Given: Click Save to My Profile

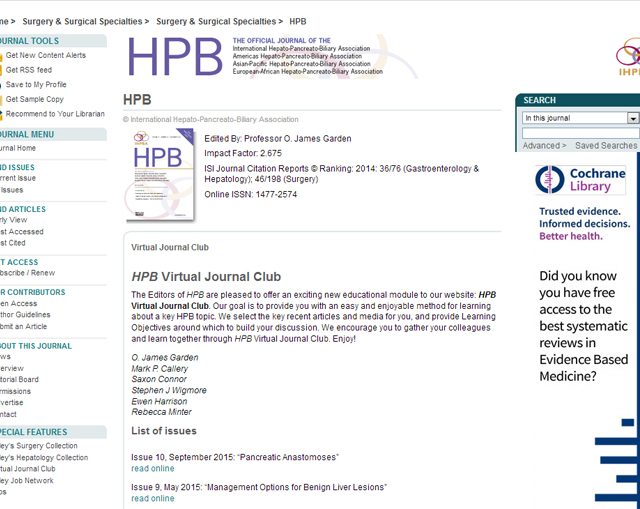Looking at the screenshot, I should click(x=36, y=85).
